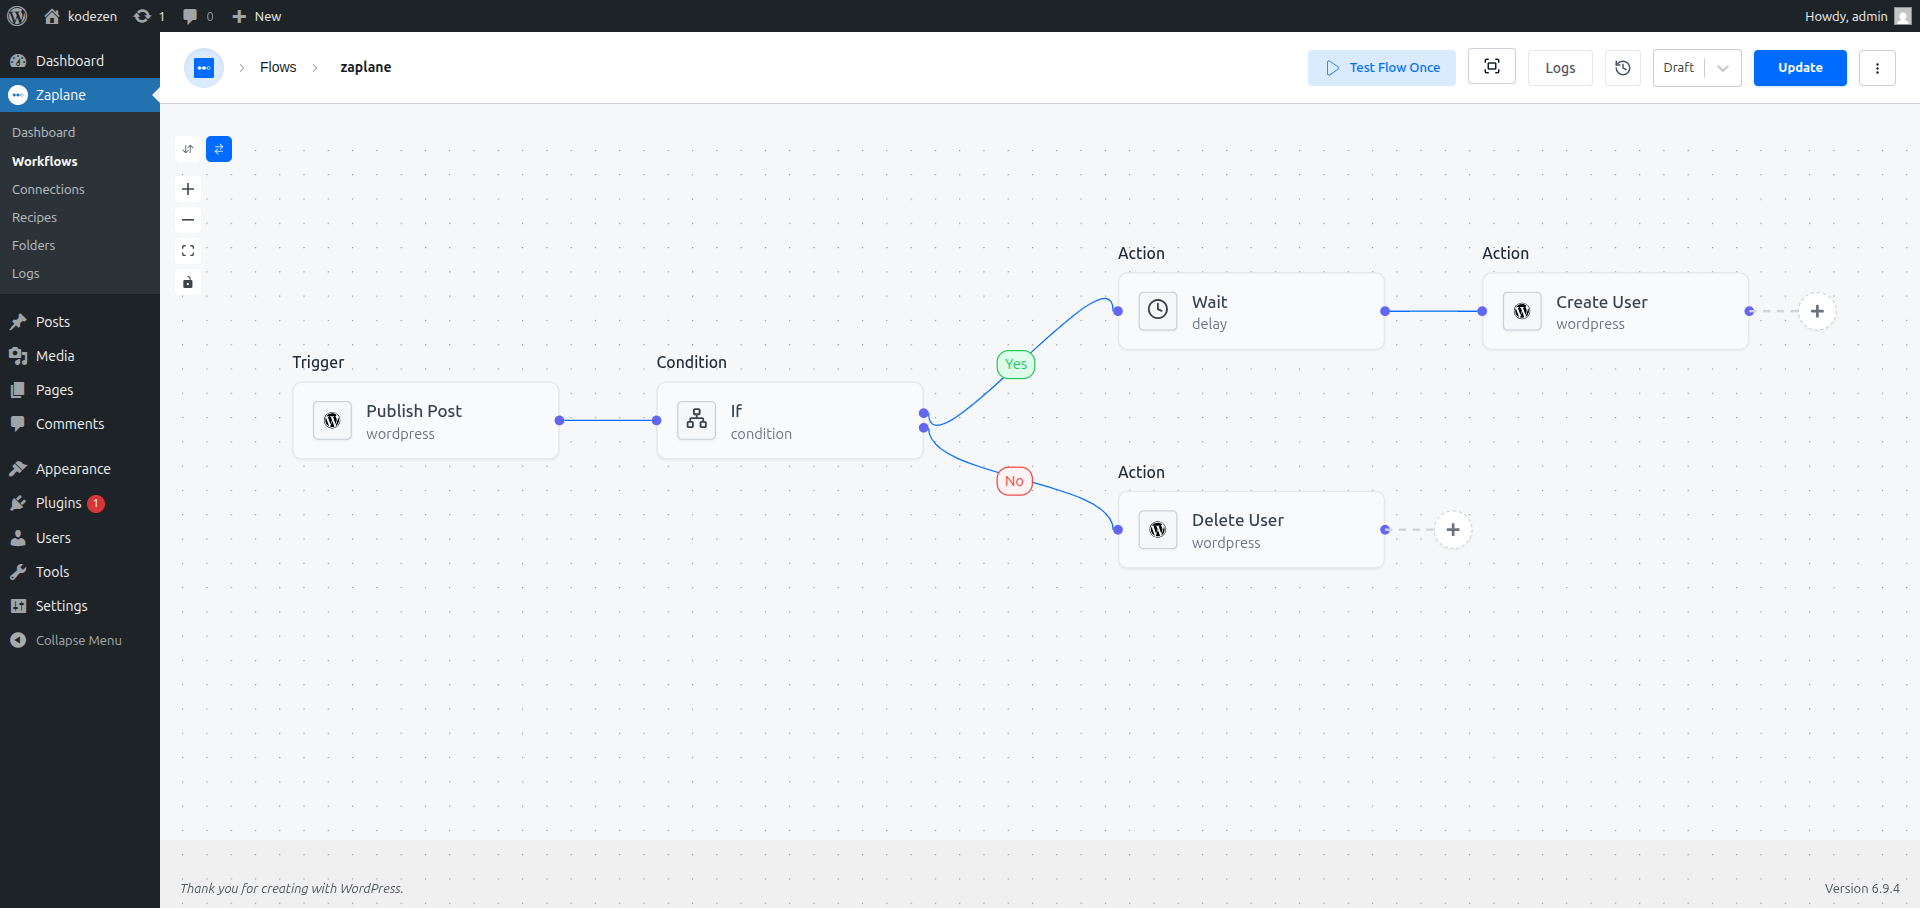The width and height of the screenshot is (1920, 908).
Task: Click the zaplane flow name
Action: pos(365,67)
